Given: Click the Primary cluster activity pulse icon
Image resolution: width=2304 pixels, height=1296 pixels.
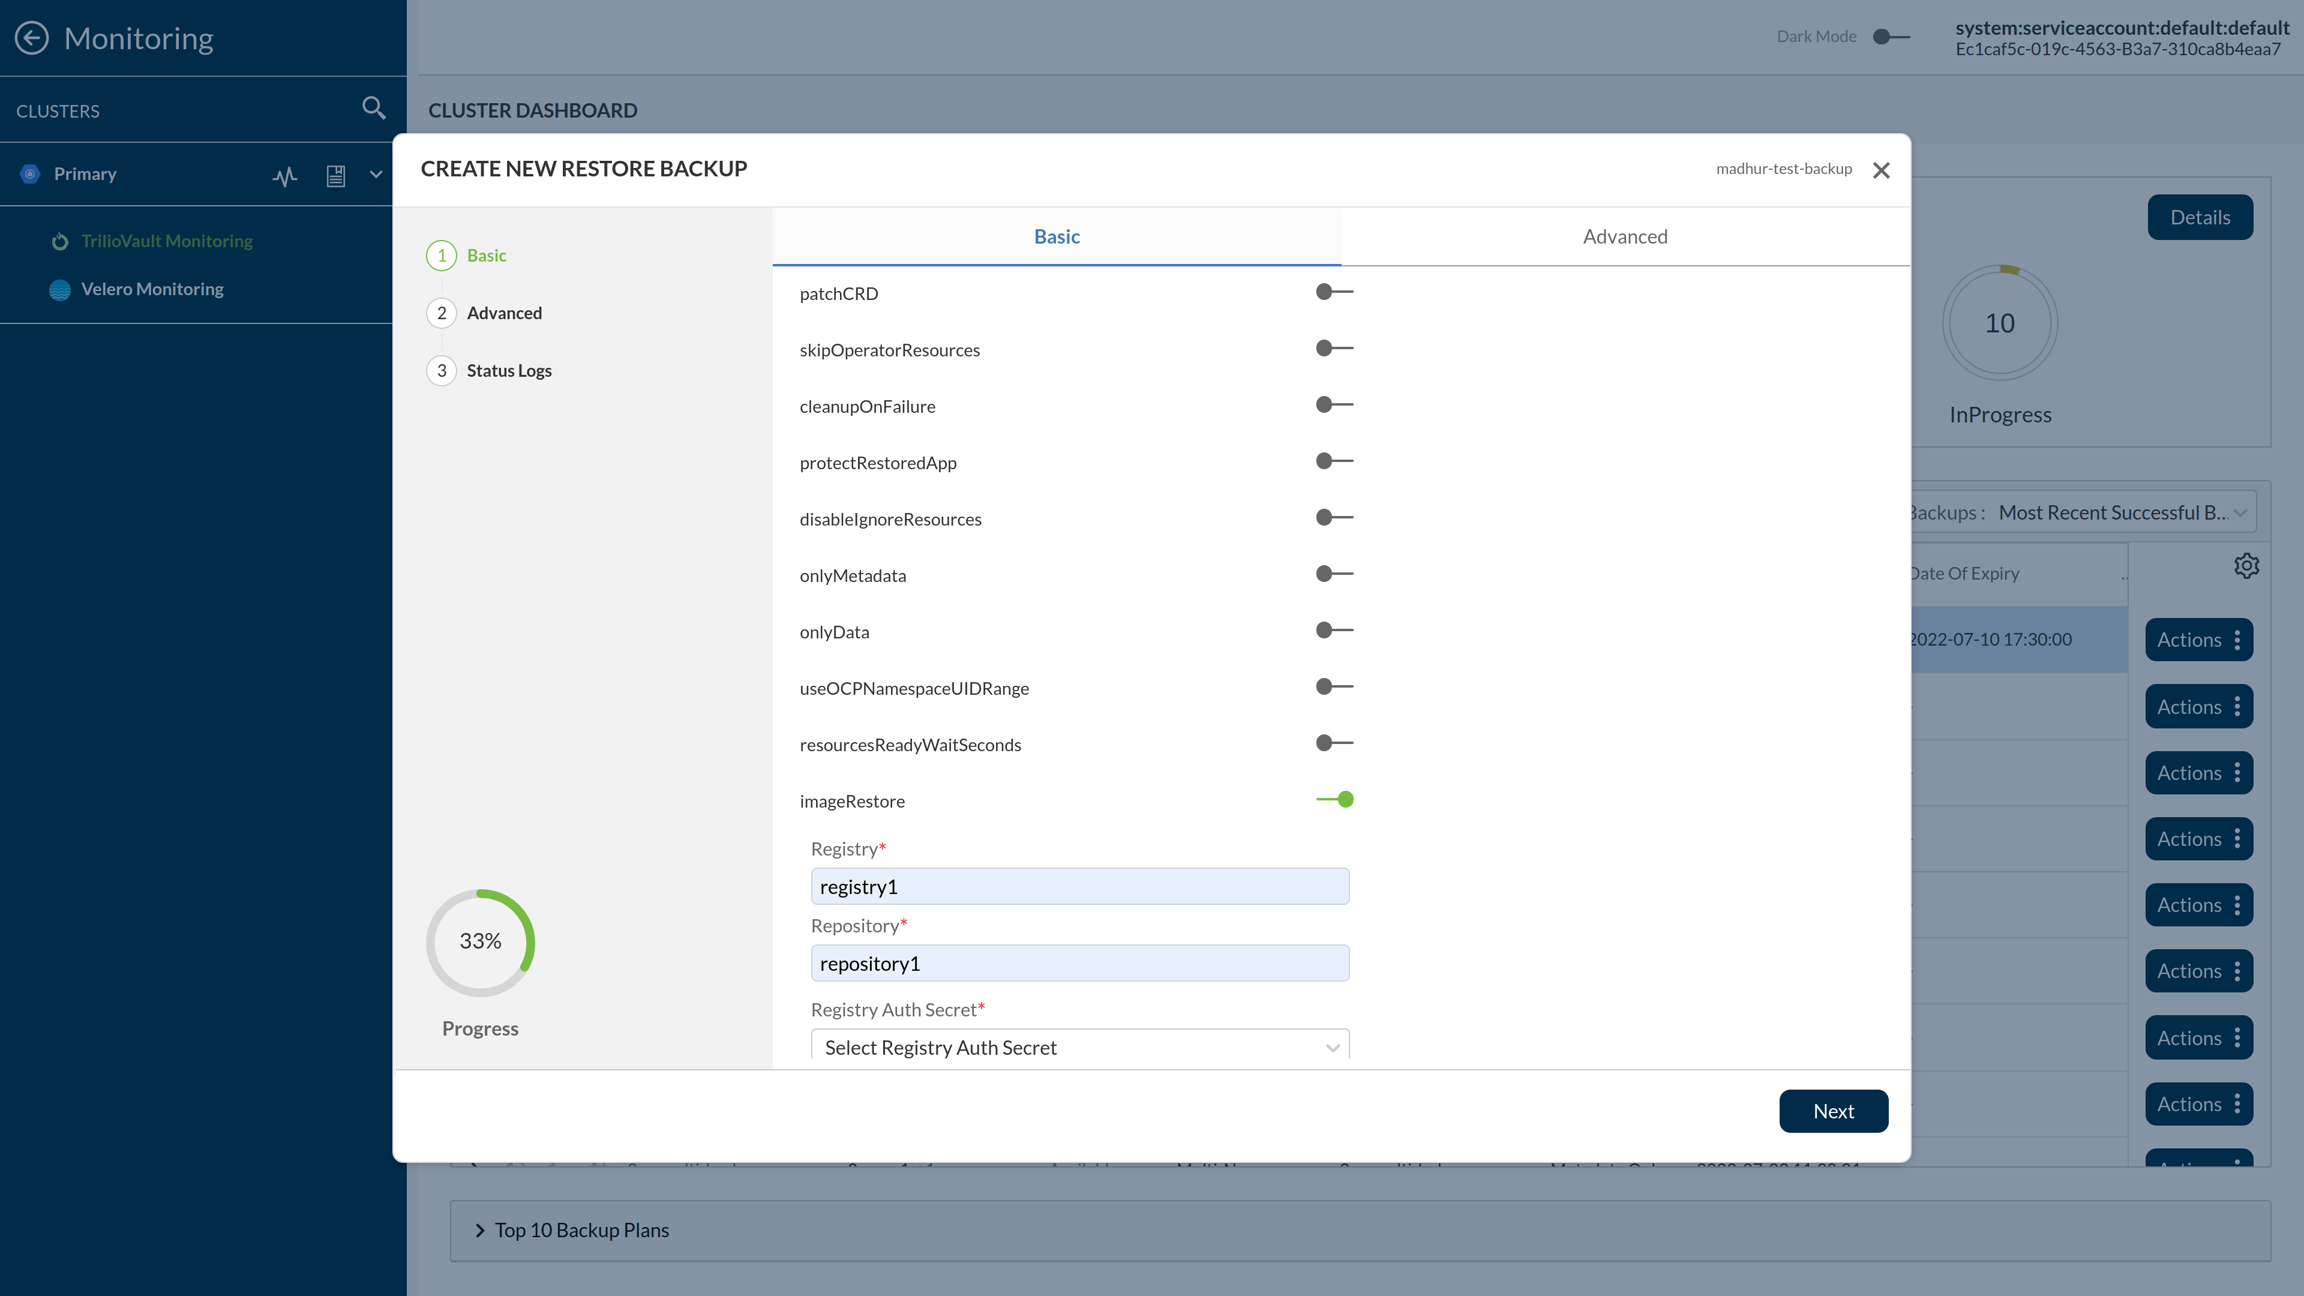Looking at the screenshot, I should tap(285, 176).
